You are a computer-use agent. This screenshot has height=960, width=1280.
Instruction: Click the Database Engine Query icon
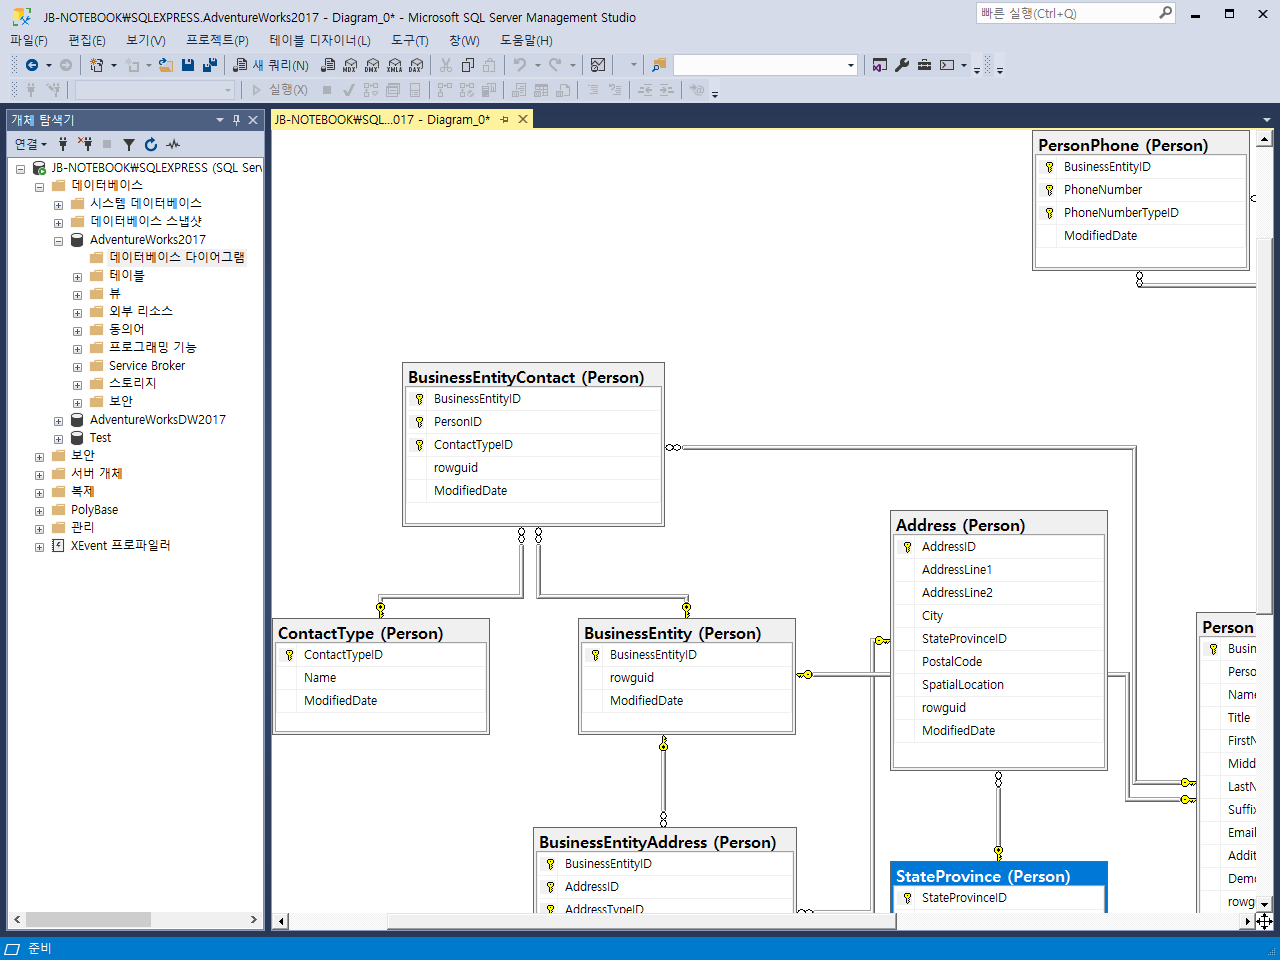point(328,65)
